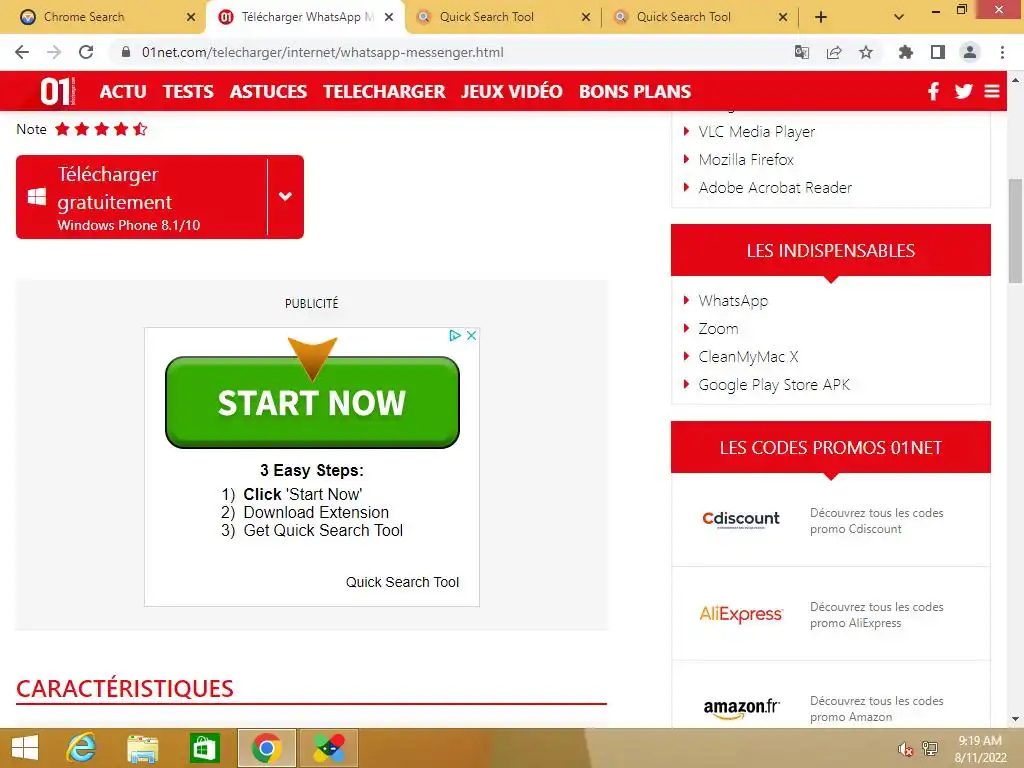Screen dimensions: 1024x768
Task: Open the 01net hamburger menu
Action: pyautogui.click(x=992, y=91)
